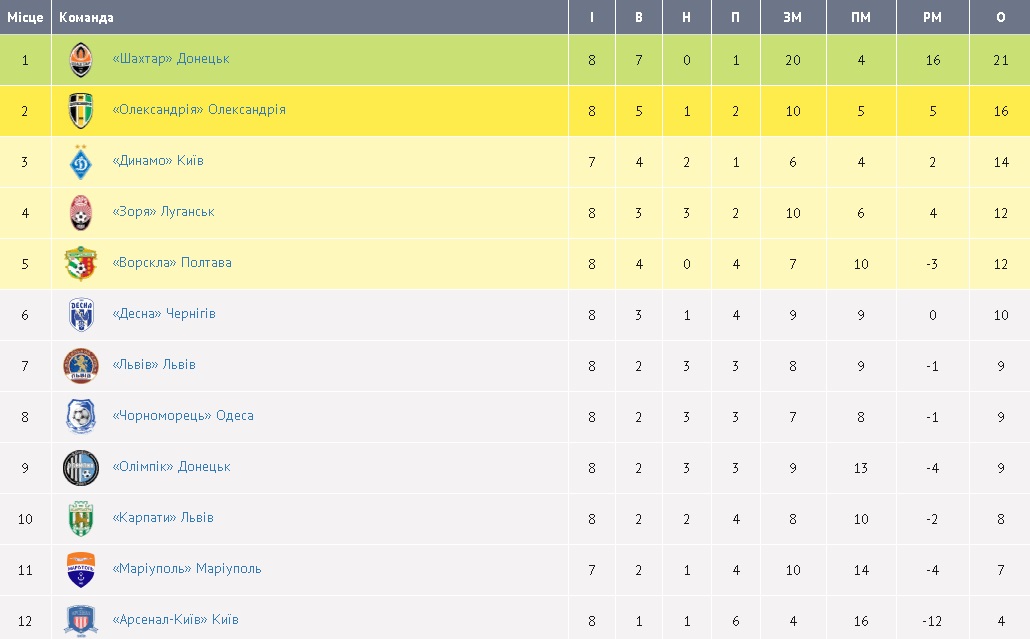1030x639 pixels.
Task: Click the Olimpik Donetsk round logo
Action: (81, 468)
